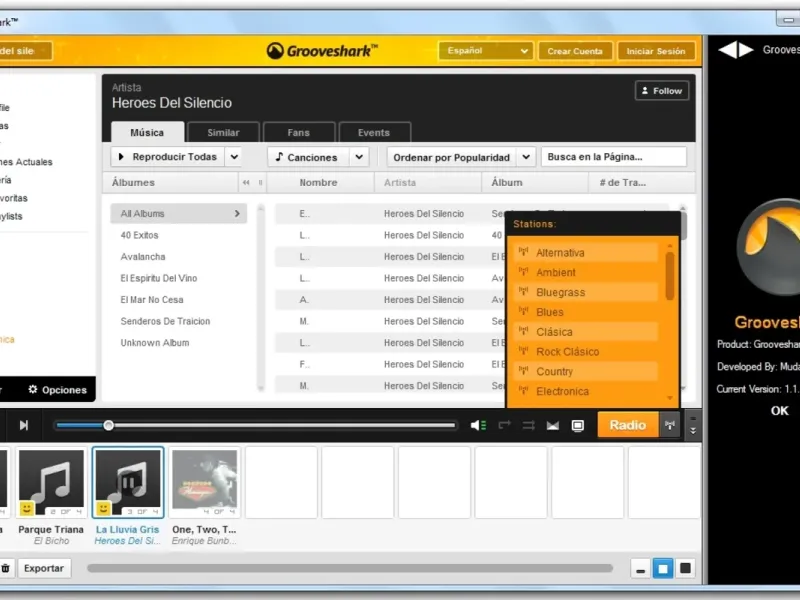Image resolution: width=800 pixels, height=600 pixels.
Task: Select the 40 Exitos album
Action: (x=139, y=235)
